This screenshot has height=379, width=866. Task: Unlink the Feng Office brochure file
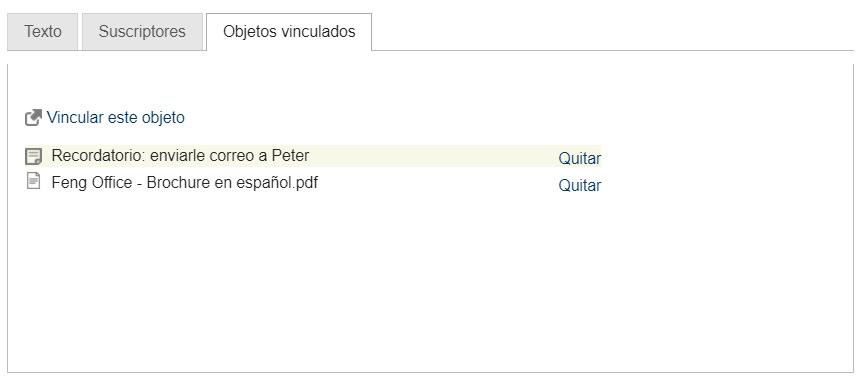click(579, 185)
